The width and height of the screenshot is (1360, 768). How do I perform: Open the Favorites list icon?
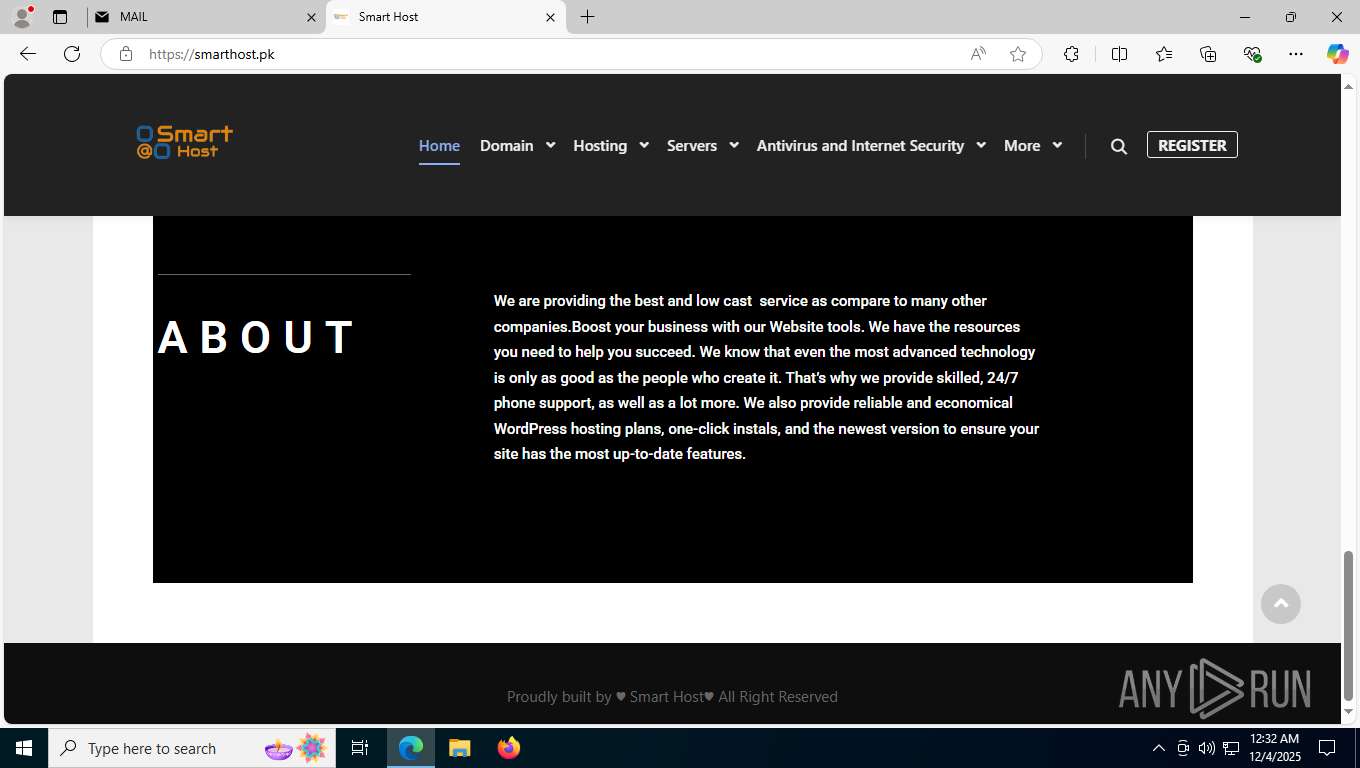coord(1164,54)
